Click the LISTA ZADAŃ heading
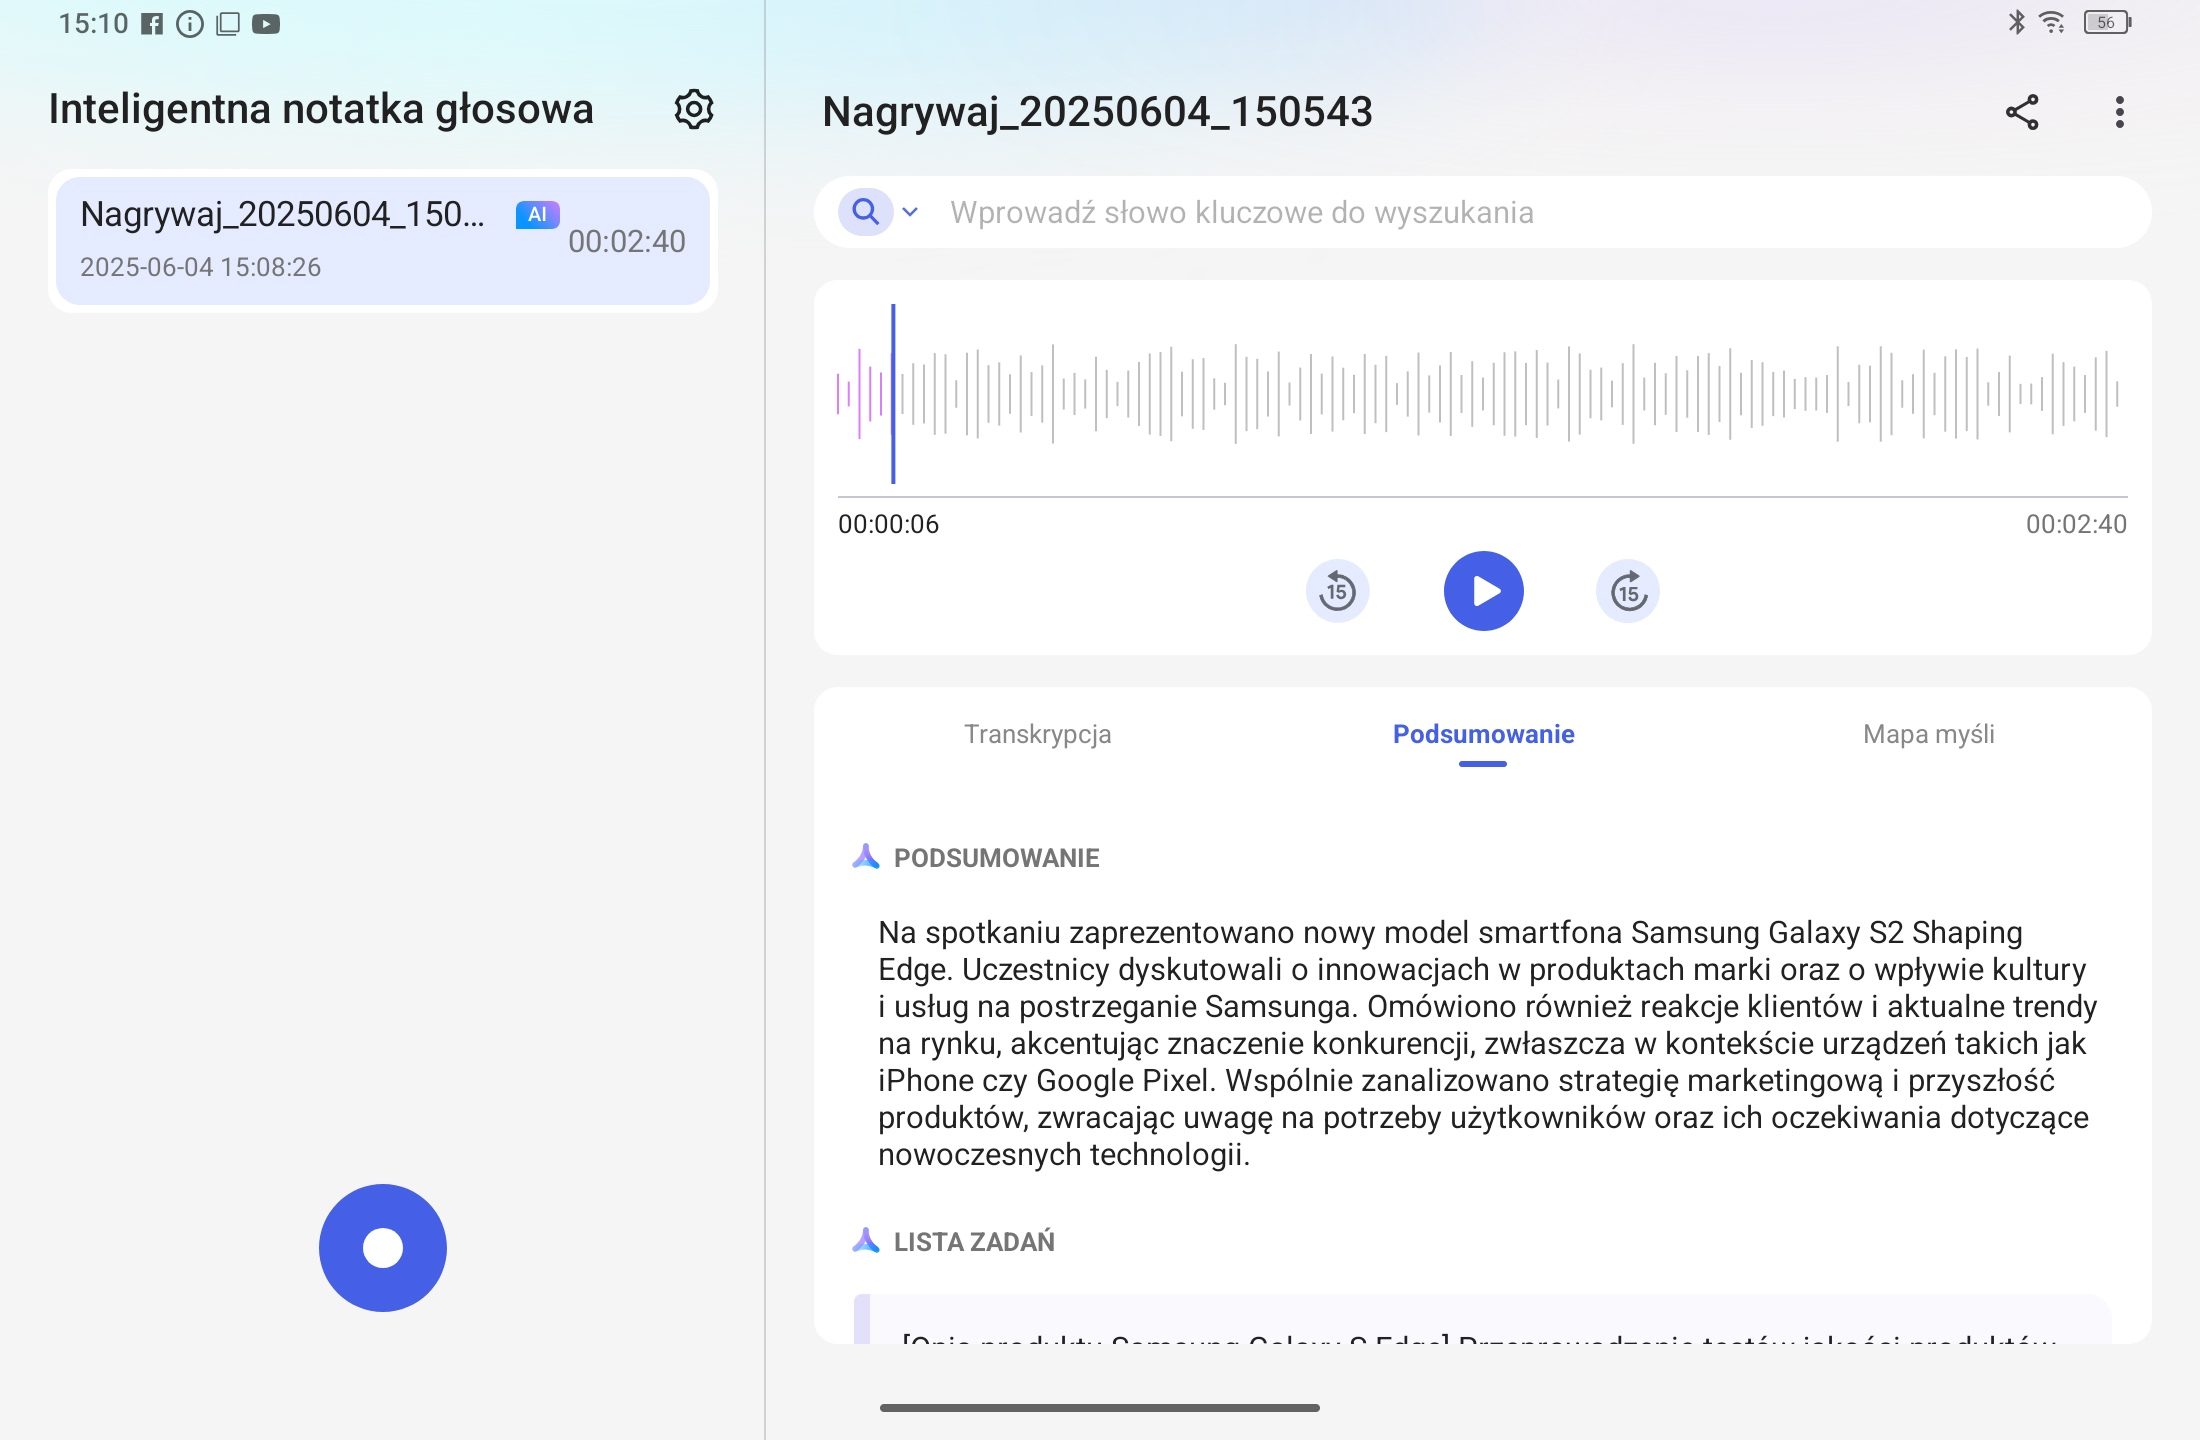Image resolution: width=2200 pixels, height=1440 pixels. tap(974, 1242)
